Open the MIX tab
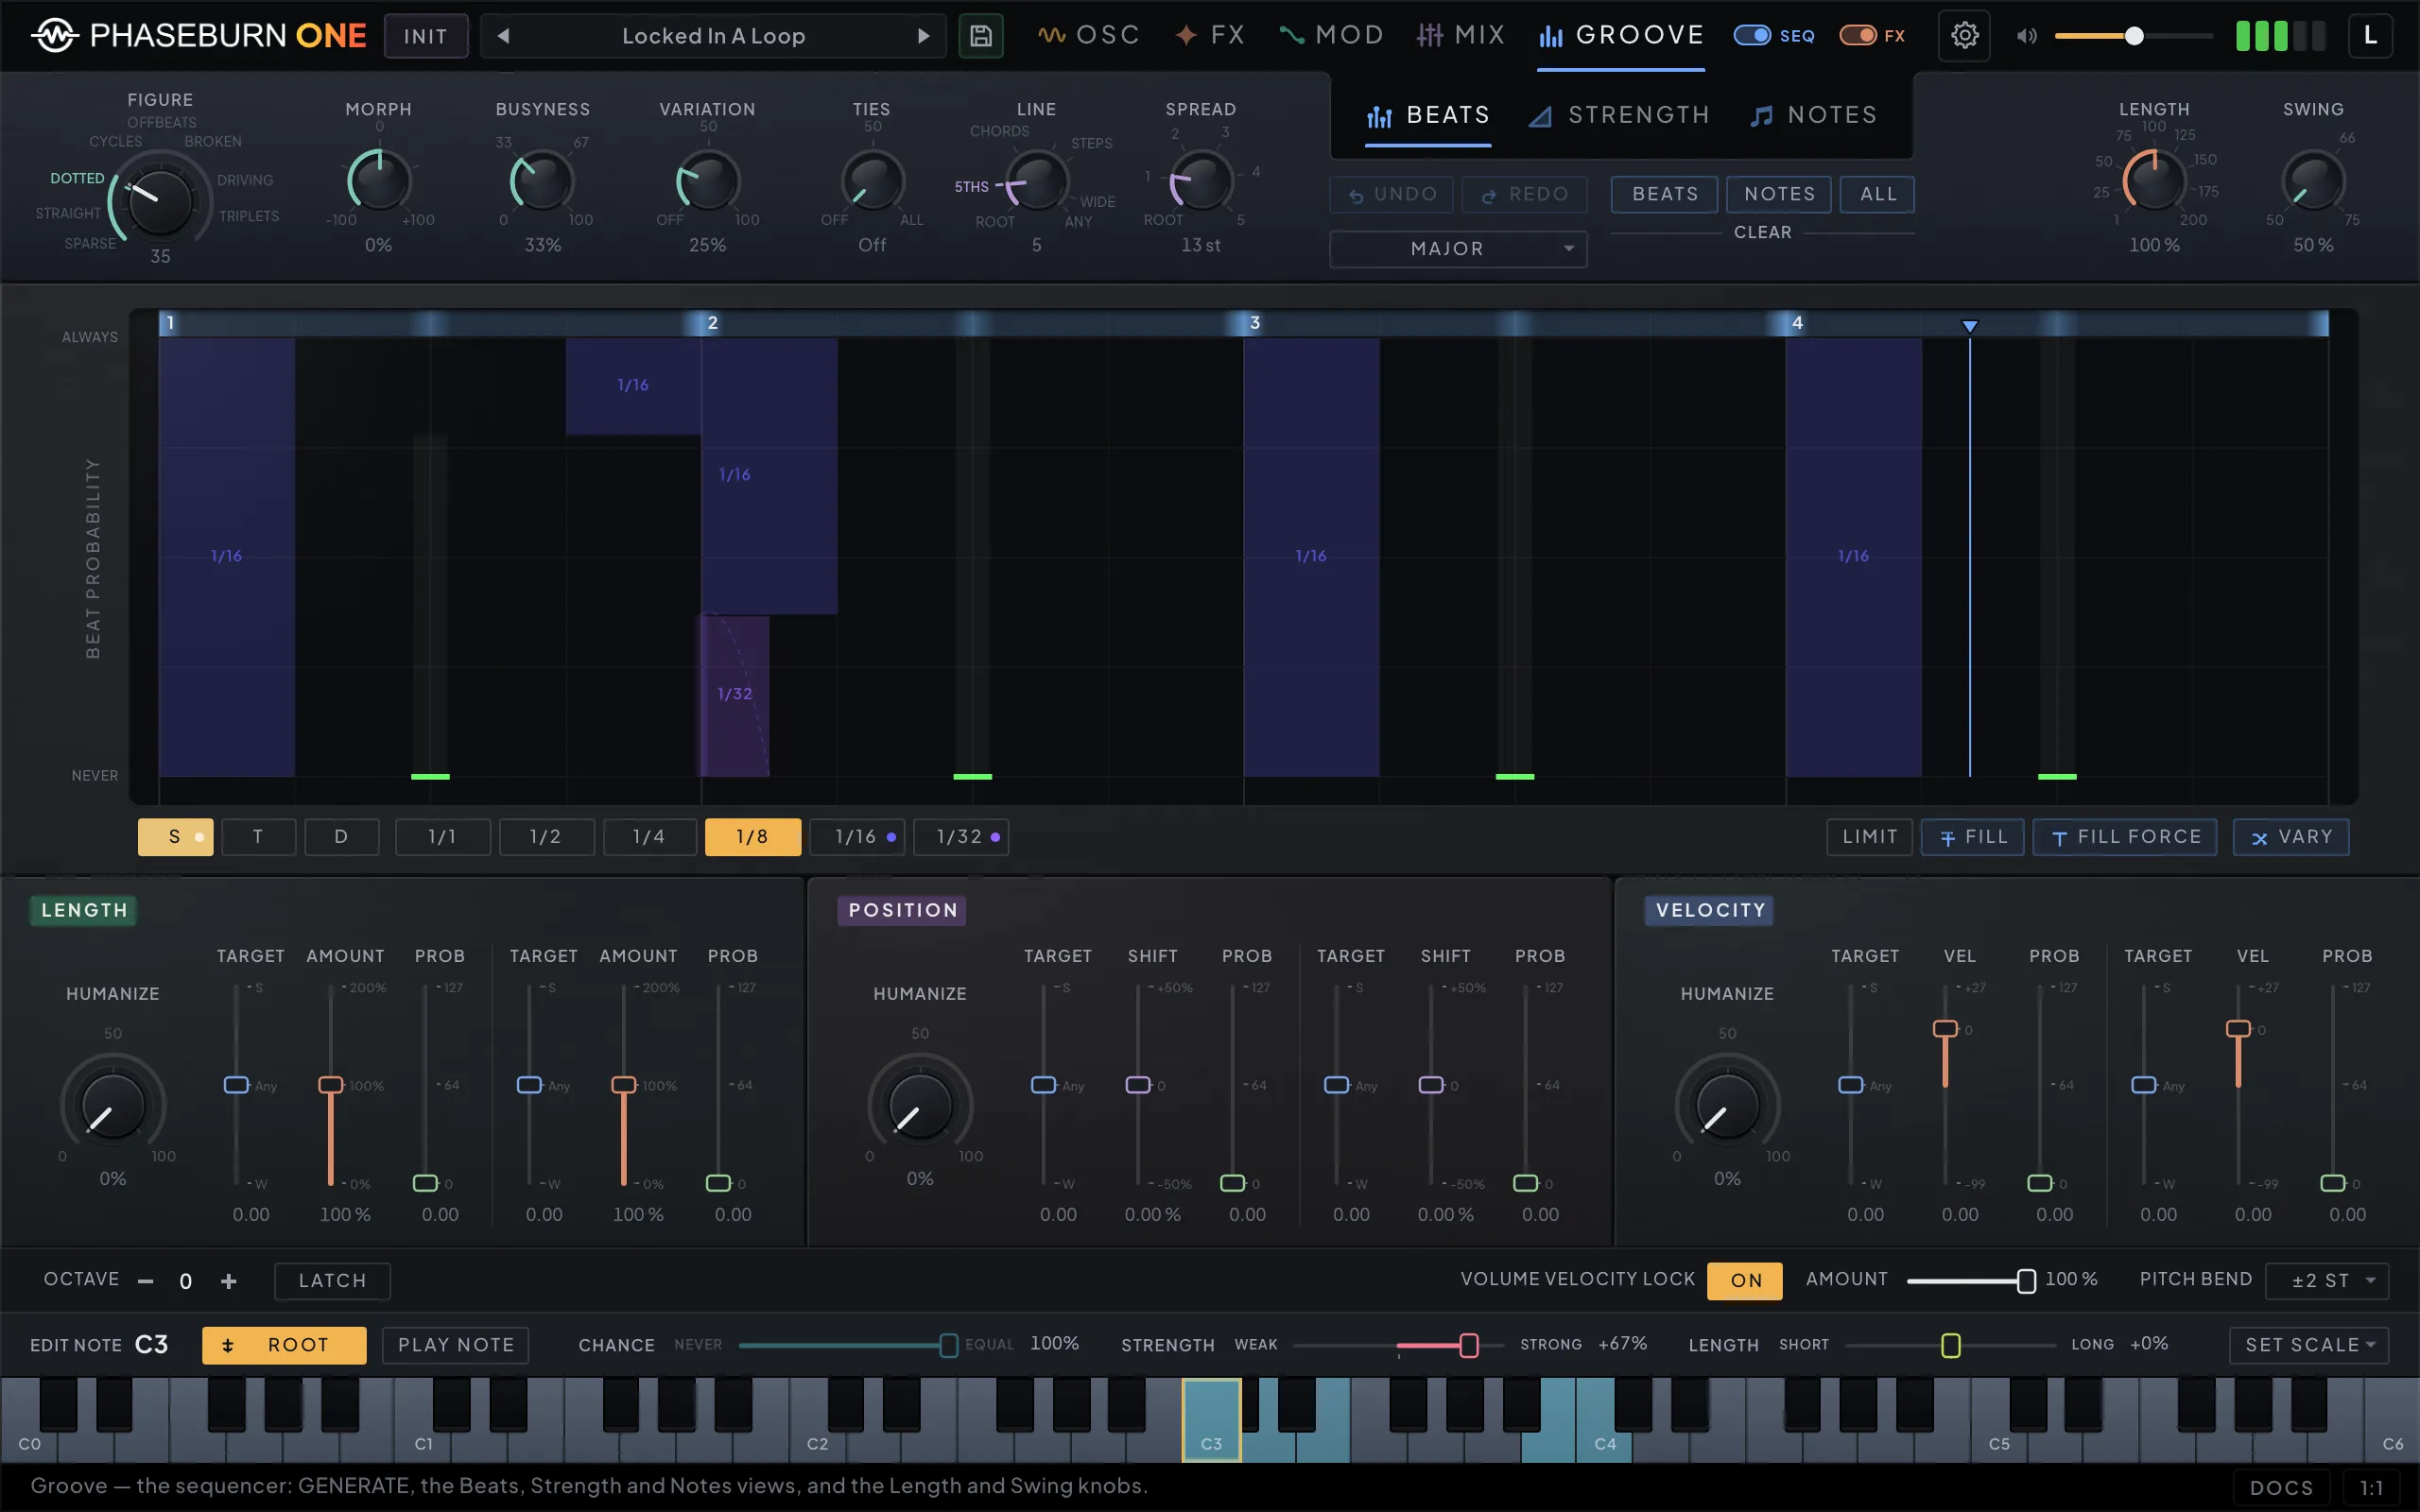Screen dimensions: 2420x1512 coord(1460,35)
